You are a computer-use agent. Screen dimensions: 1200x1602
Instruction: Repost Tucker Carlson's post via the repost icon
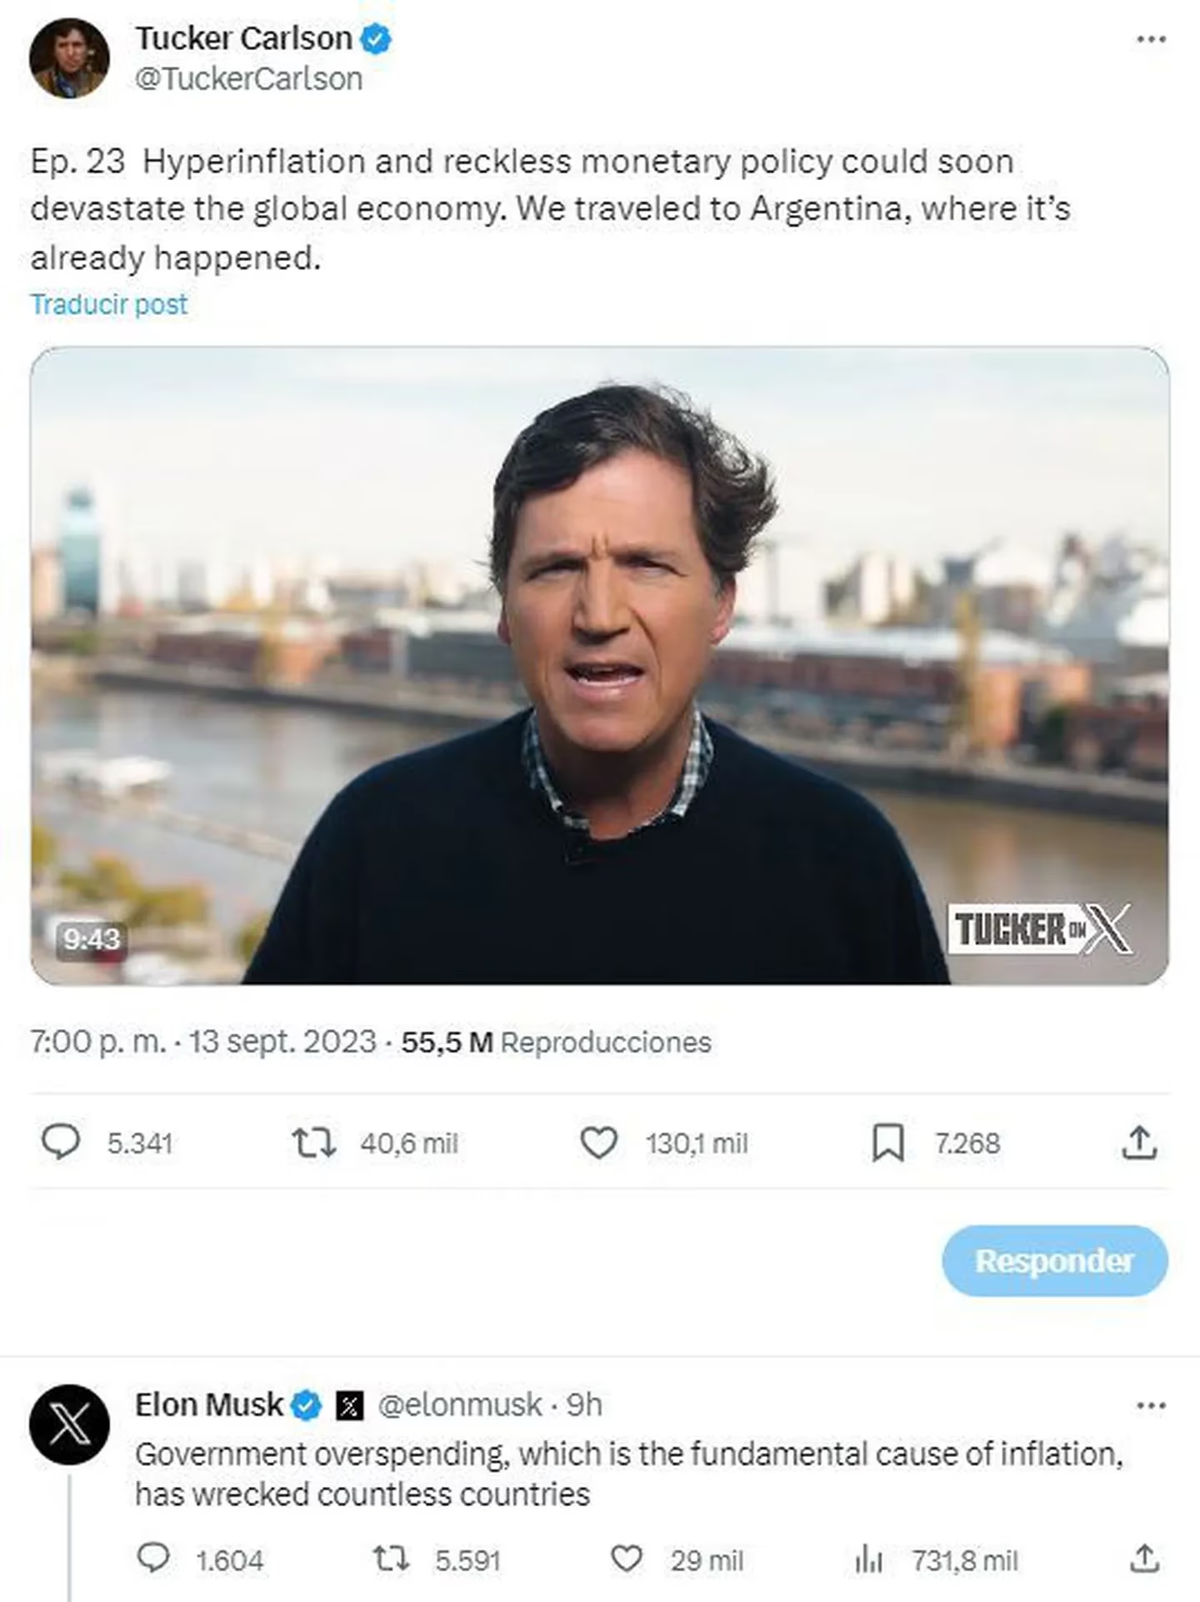[313, 1141]
